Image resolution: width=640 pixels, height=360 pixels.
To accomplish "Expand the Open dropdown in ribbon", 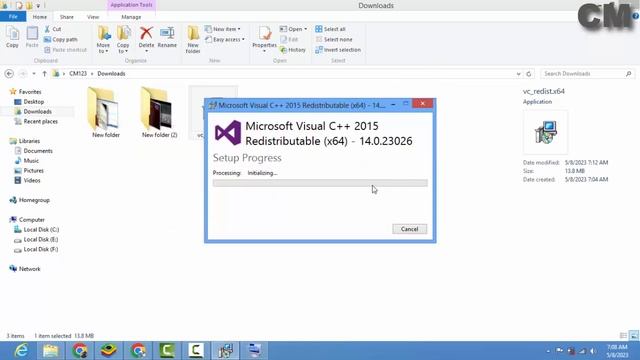I will tap(305, 29).
